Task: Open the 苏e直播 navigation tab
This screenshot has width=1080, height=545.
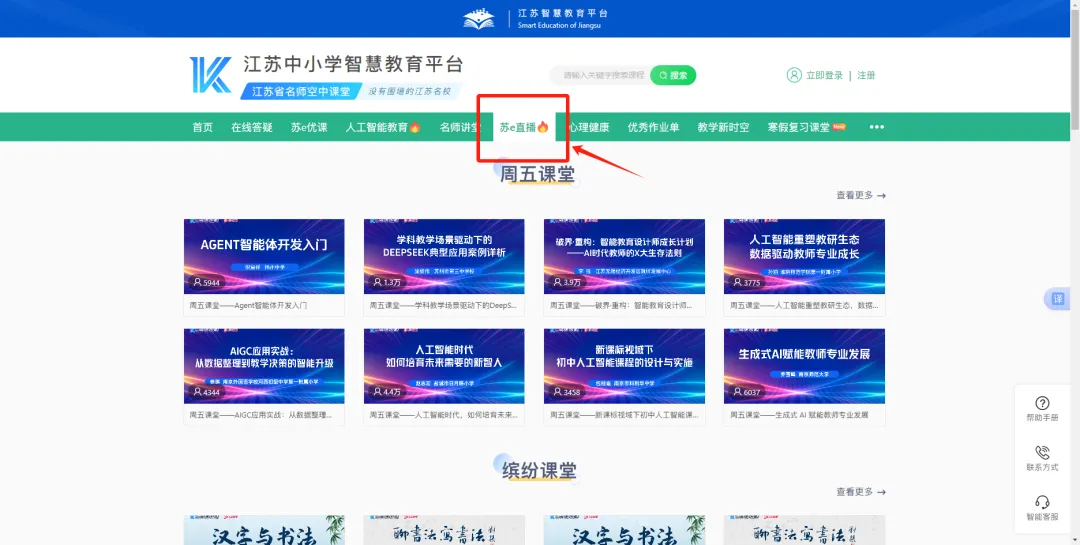Action: pos(524,127)
